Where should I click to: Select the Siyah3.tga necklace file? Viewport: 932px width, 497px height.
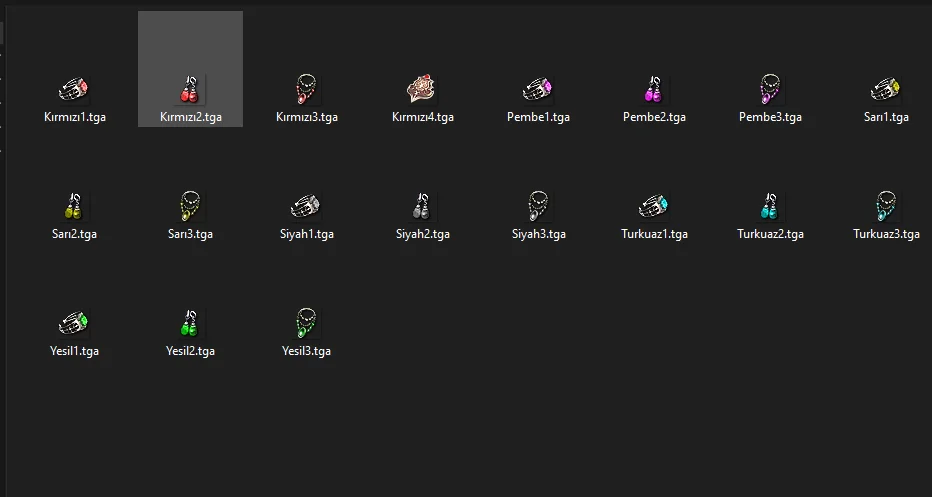(x=538, y=207)
